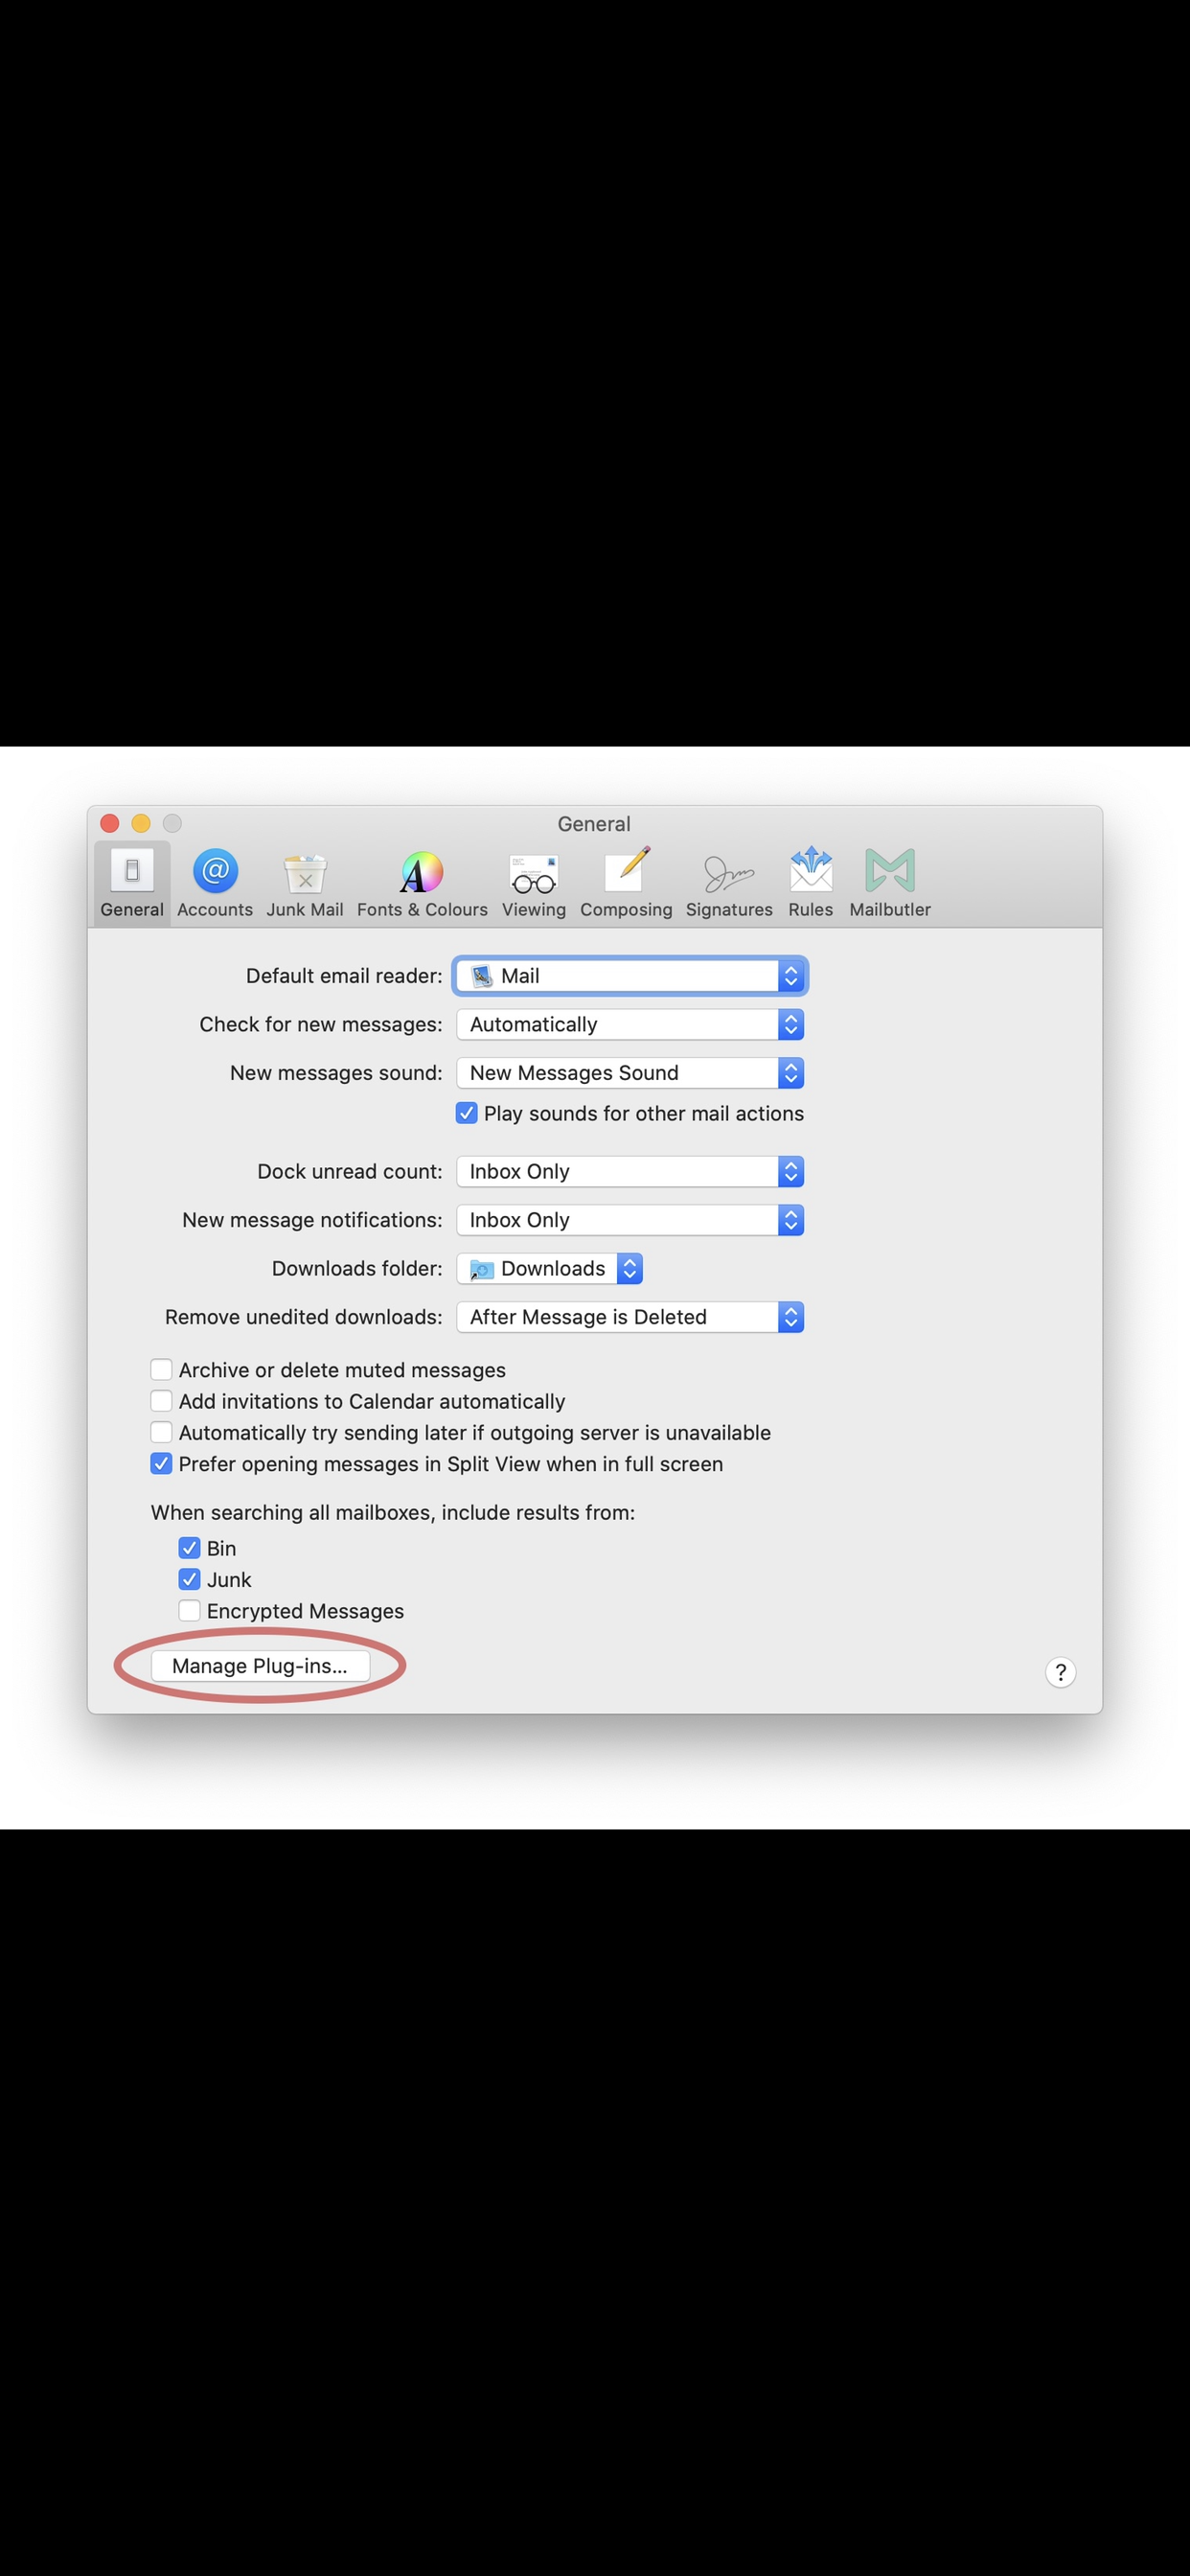This screenshot has height=2576, width=1190.
Task: Open Fonts & Colours preferences
Action: coord(422,883)
